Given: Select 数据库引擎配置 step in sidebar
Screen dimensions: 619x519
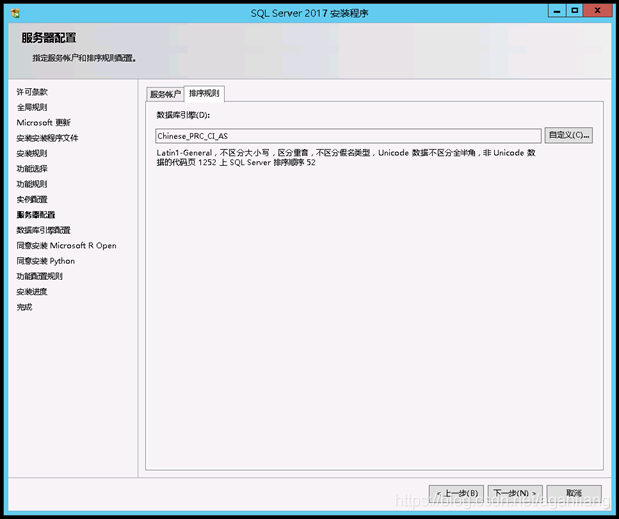Looking at the screenshot, I should pos(43,230).
